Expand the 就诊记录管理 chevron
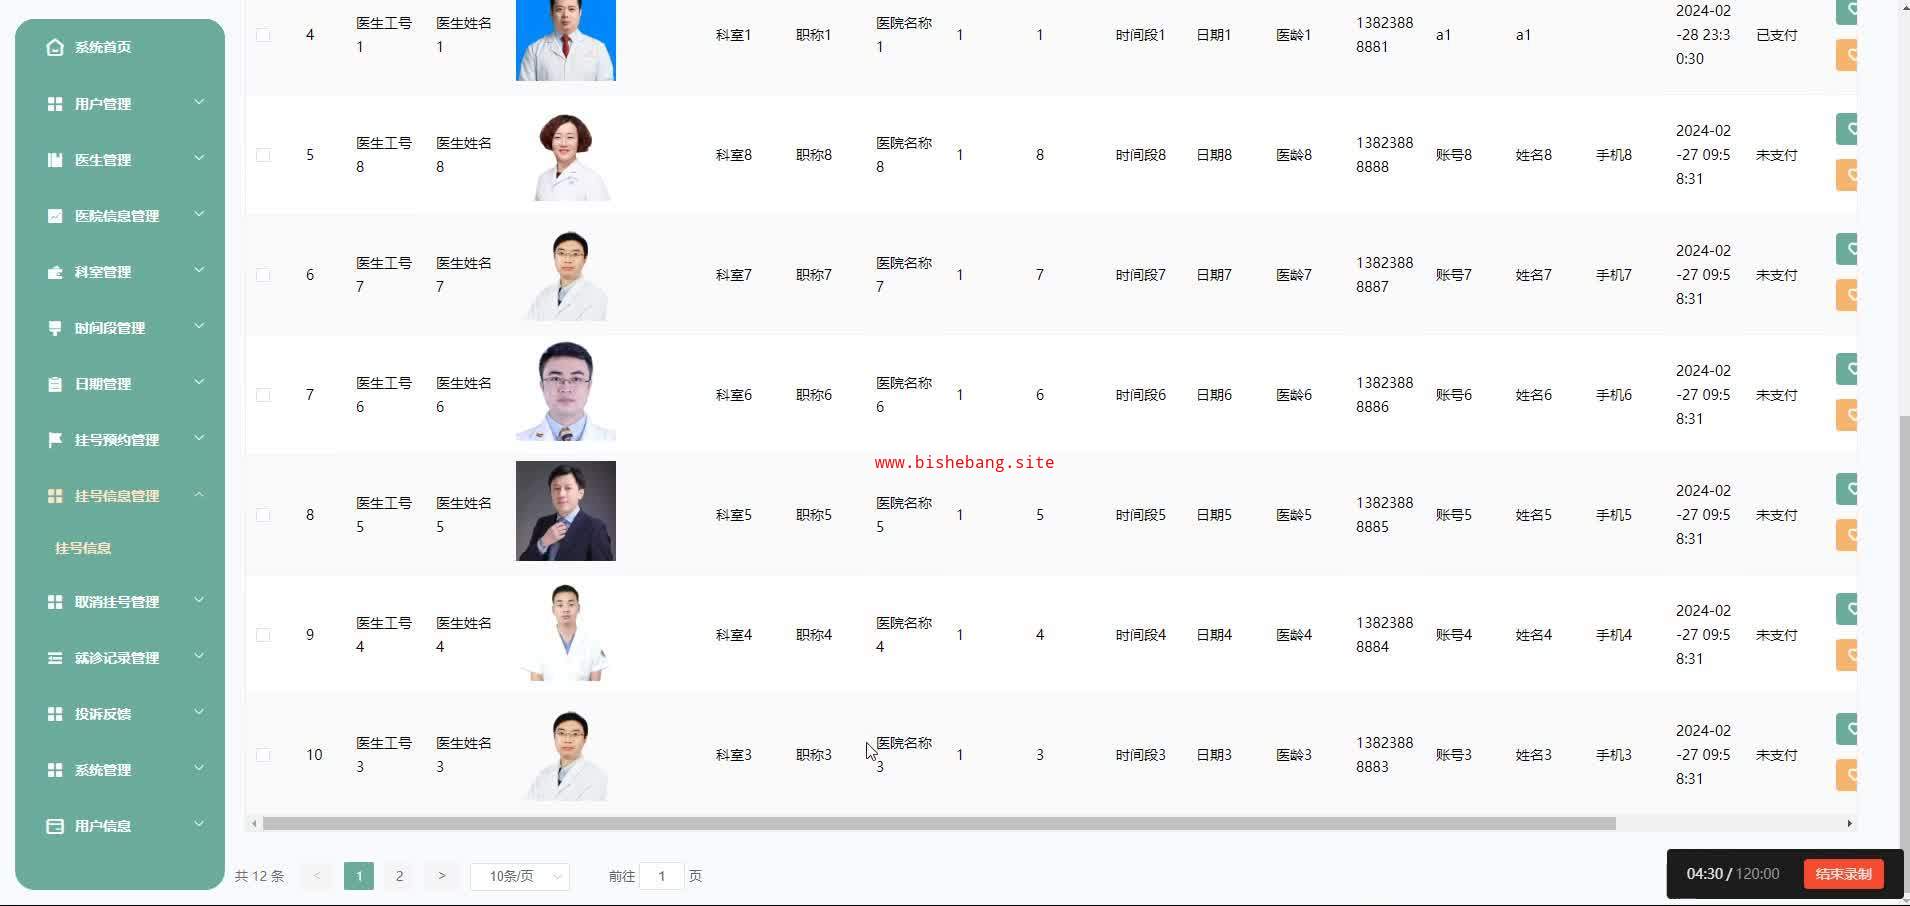The width and height of the screenshot is (1910, 906). (199, 656)
